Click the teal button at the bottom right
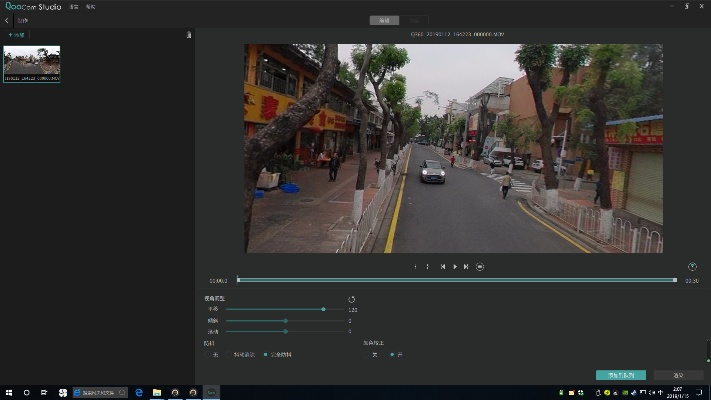Screen dimensions: 711x400 pyautogui.click(x=620, y=375)
